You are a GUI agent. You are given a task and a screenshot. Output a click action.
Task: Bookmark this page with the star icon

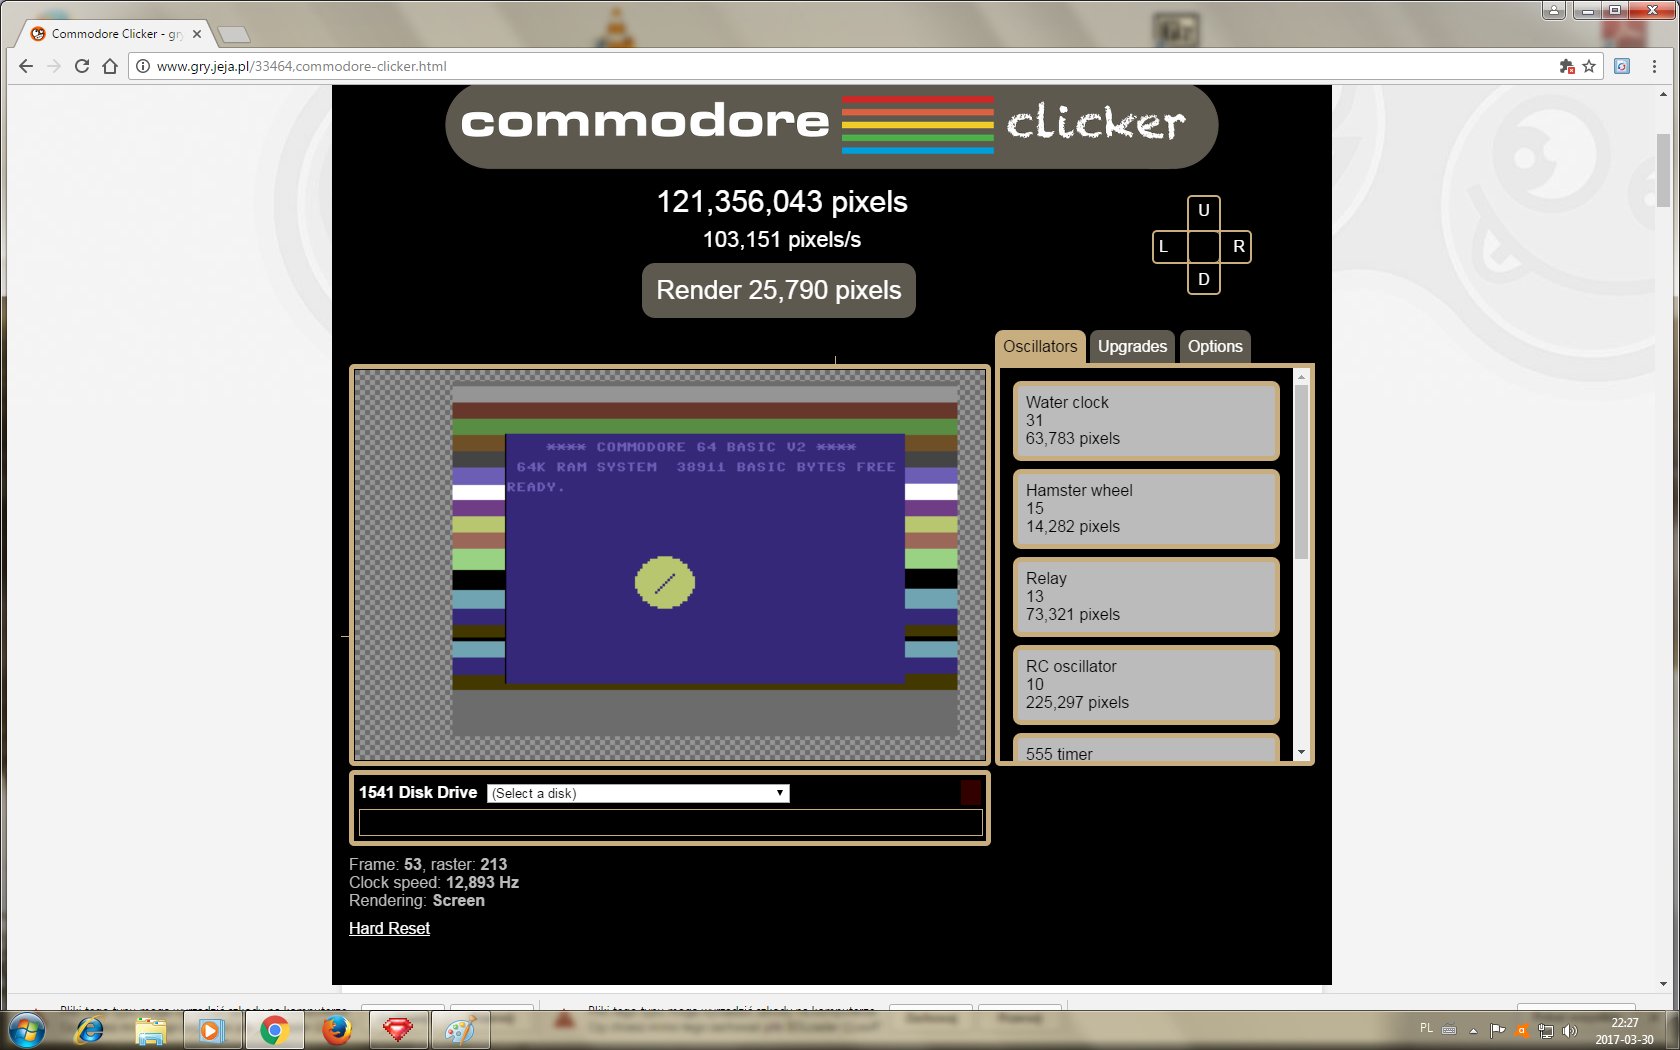1589,66
